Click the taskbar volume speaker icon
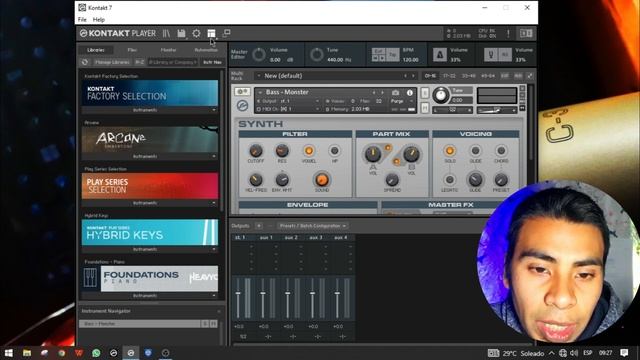 (x=574, y=353)
